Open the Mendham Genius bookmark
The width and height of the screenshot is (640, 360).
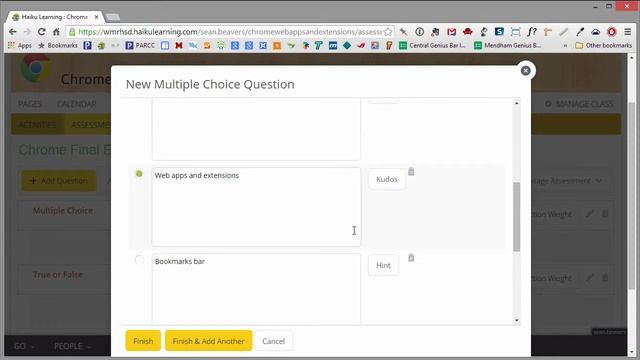click(x=508, y=45)
